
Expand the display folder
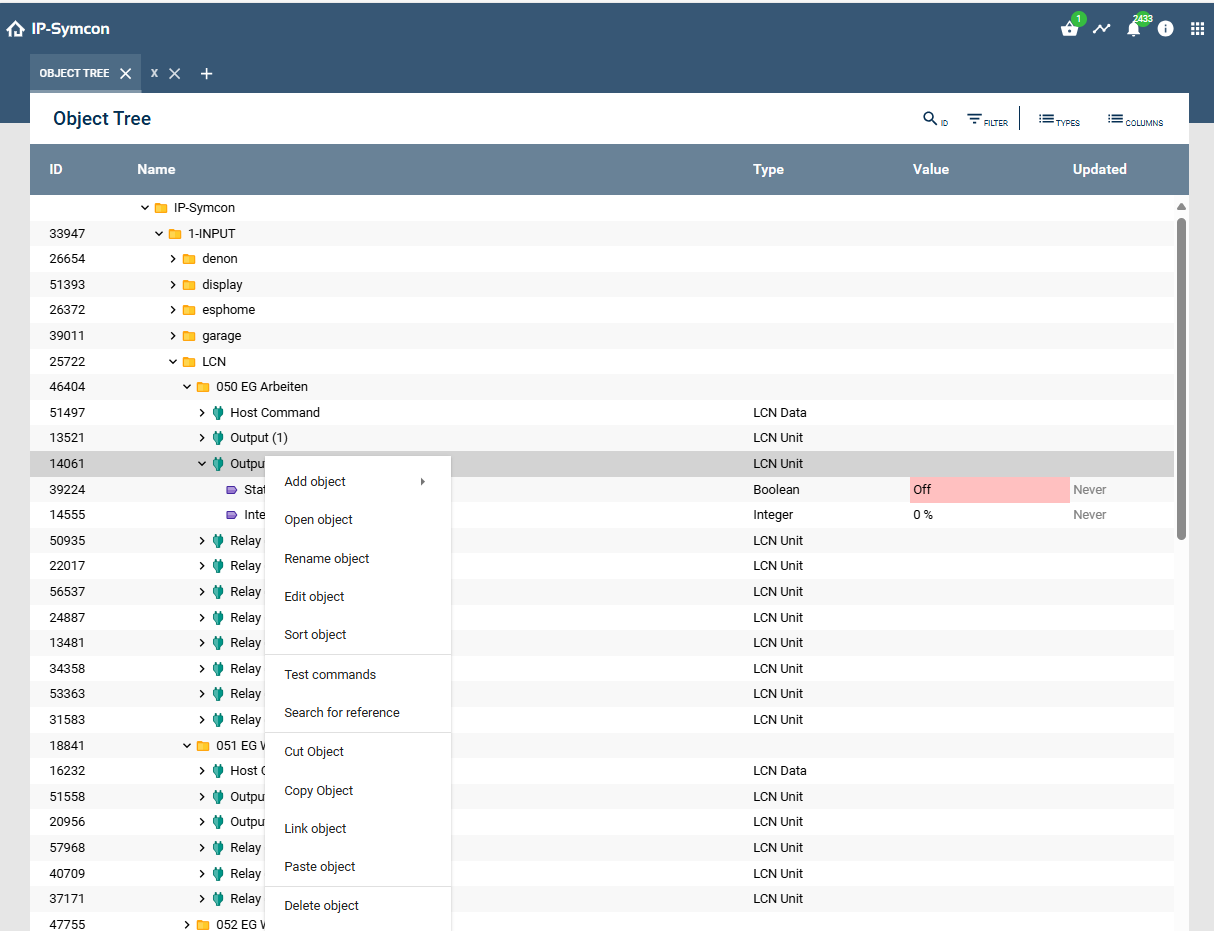[173, 285]
